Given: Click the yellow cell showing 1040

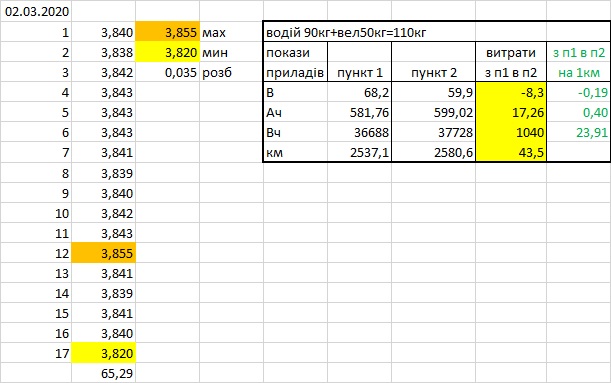Looking at the screenshot, I should click(511, 132).
